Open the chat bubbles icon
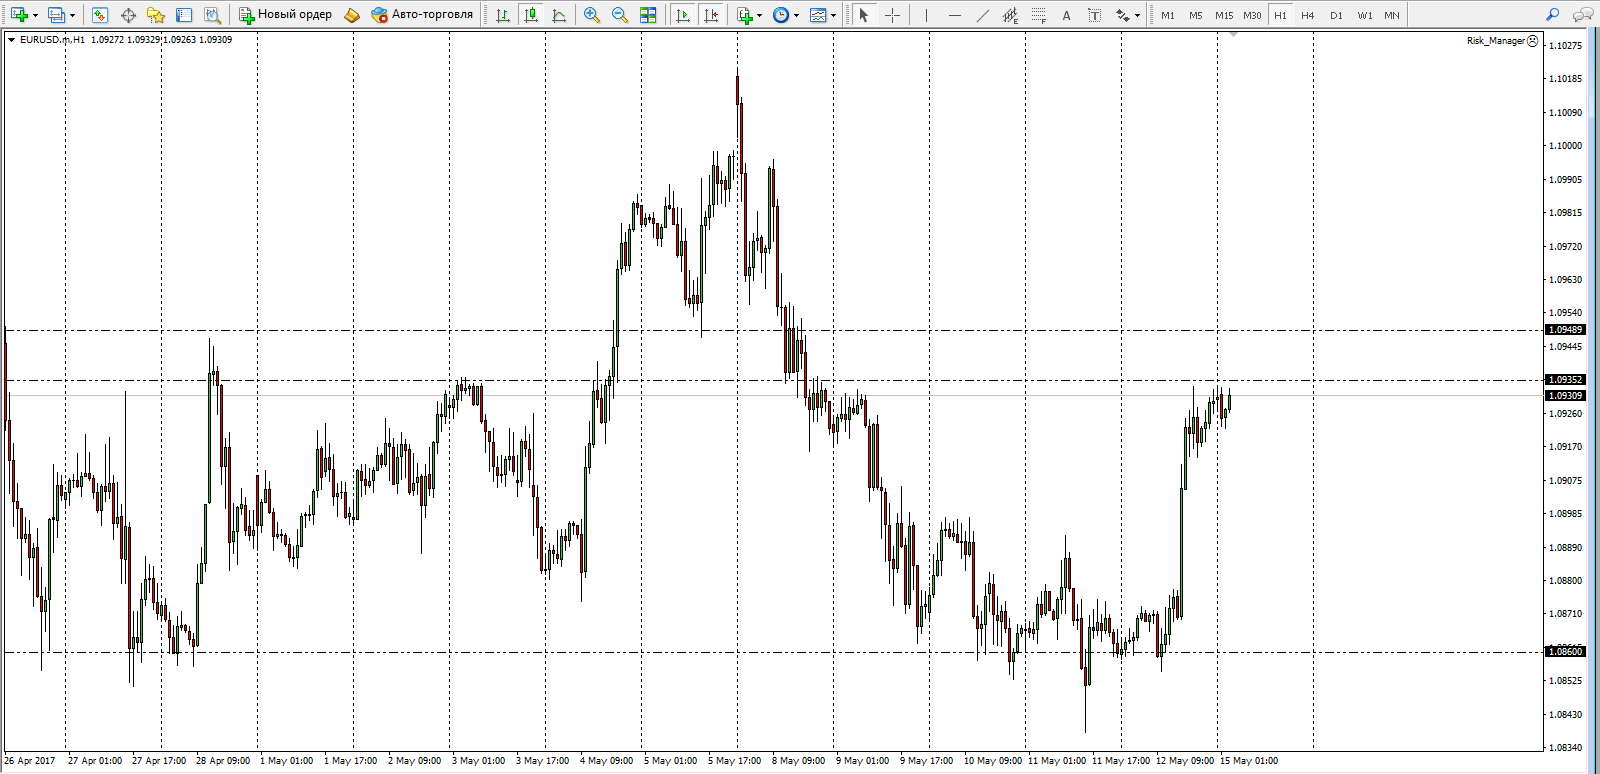Viewport: 1600px width, 774px height. (x=1582, y=15)
